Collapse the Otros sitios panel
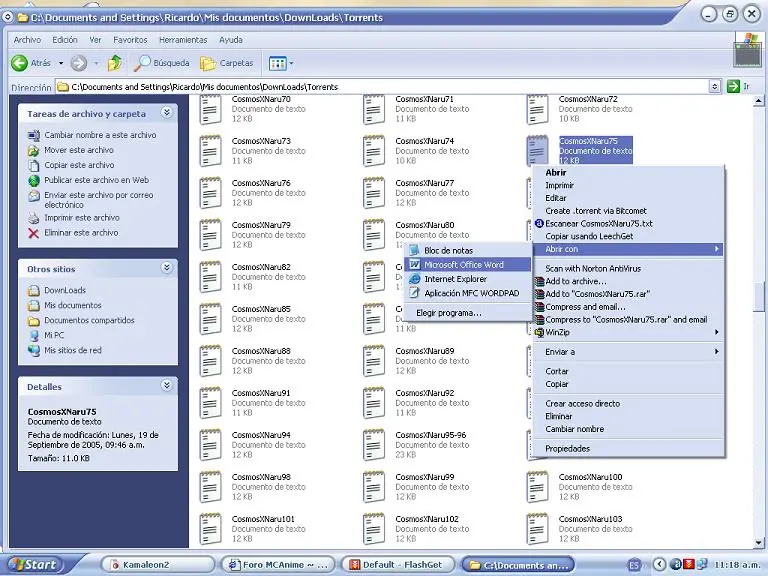This screenshot has width=768, height=576. pos(167,268)
